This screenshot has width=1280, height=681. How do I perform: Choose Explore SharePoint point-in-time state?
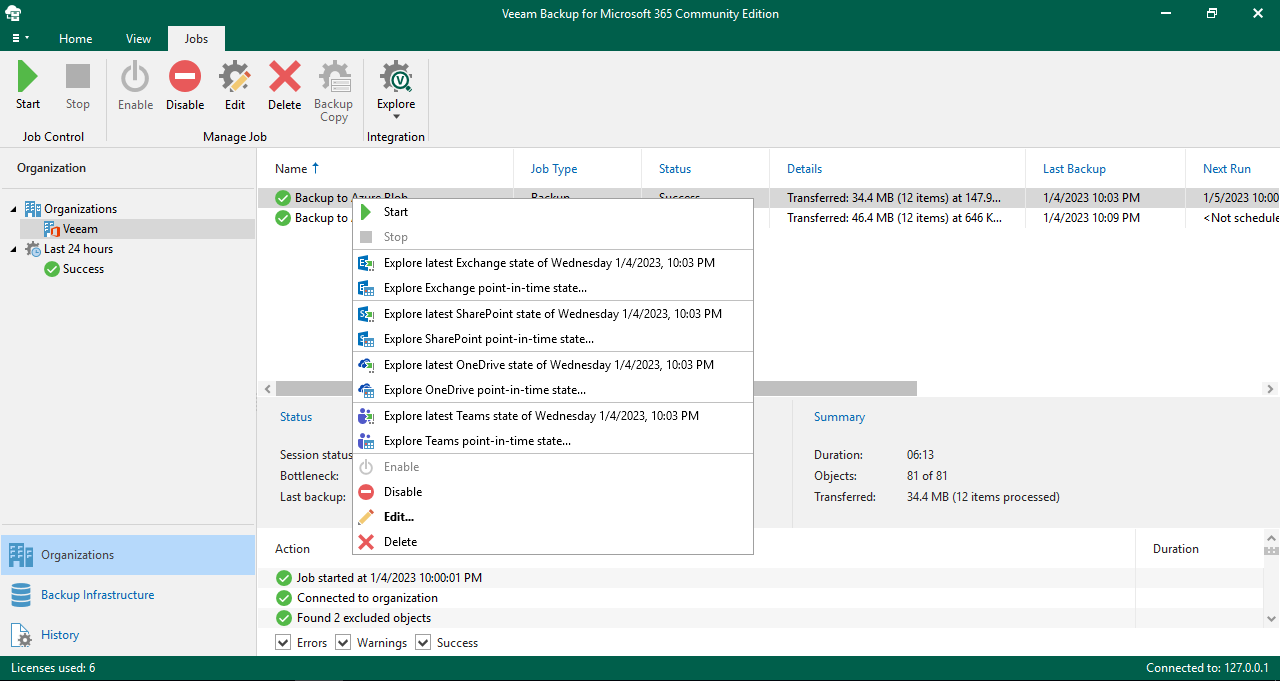pos(488,339)
